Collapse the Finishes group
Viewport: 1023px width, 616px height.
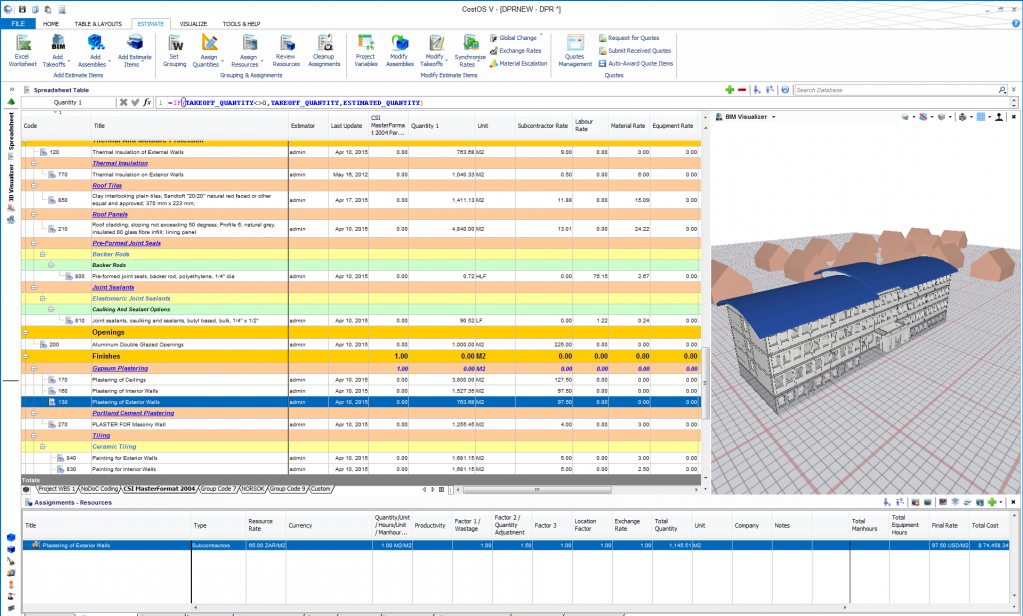[x=26, y=356]
